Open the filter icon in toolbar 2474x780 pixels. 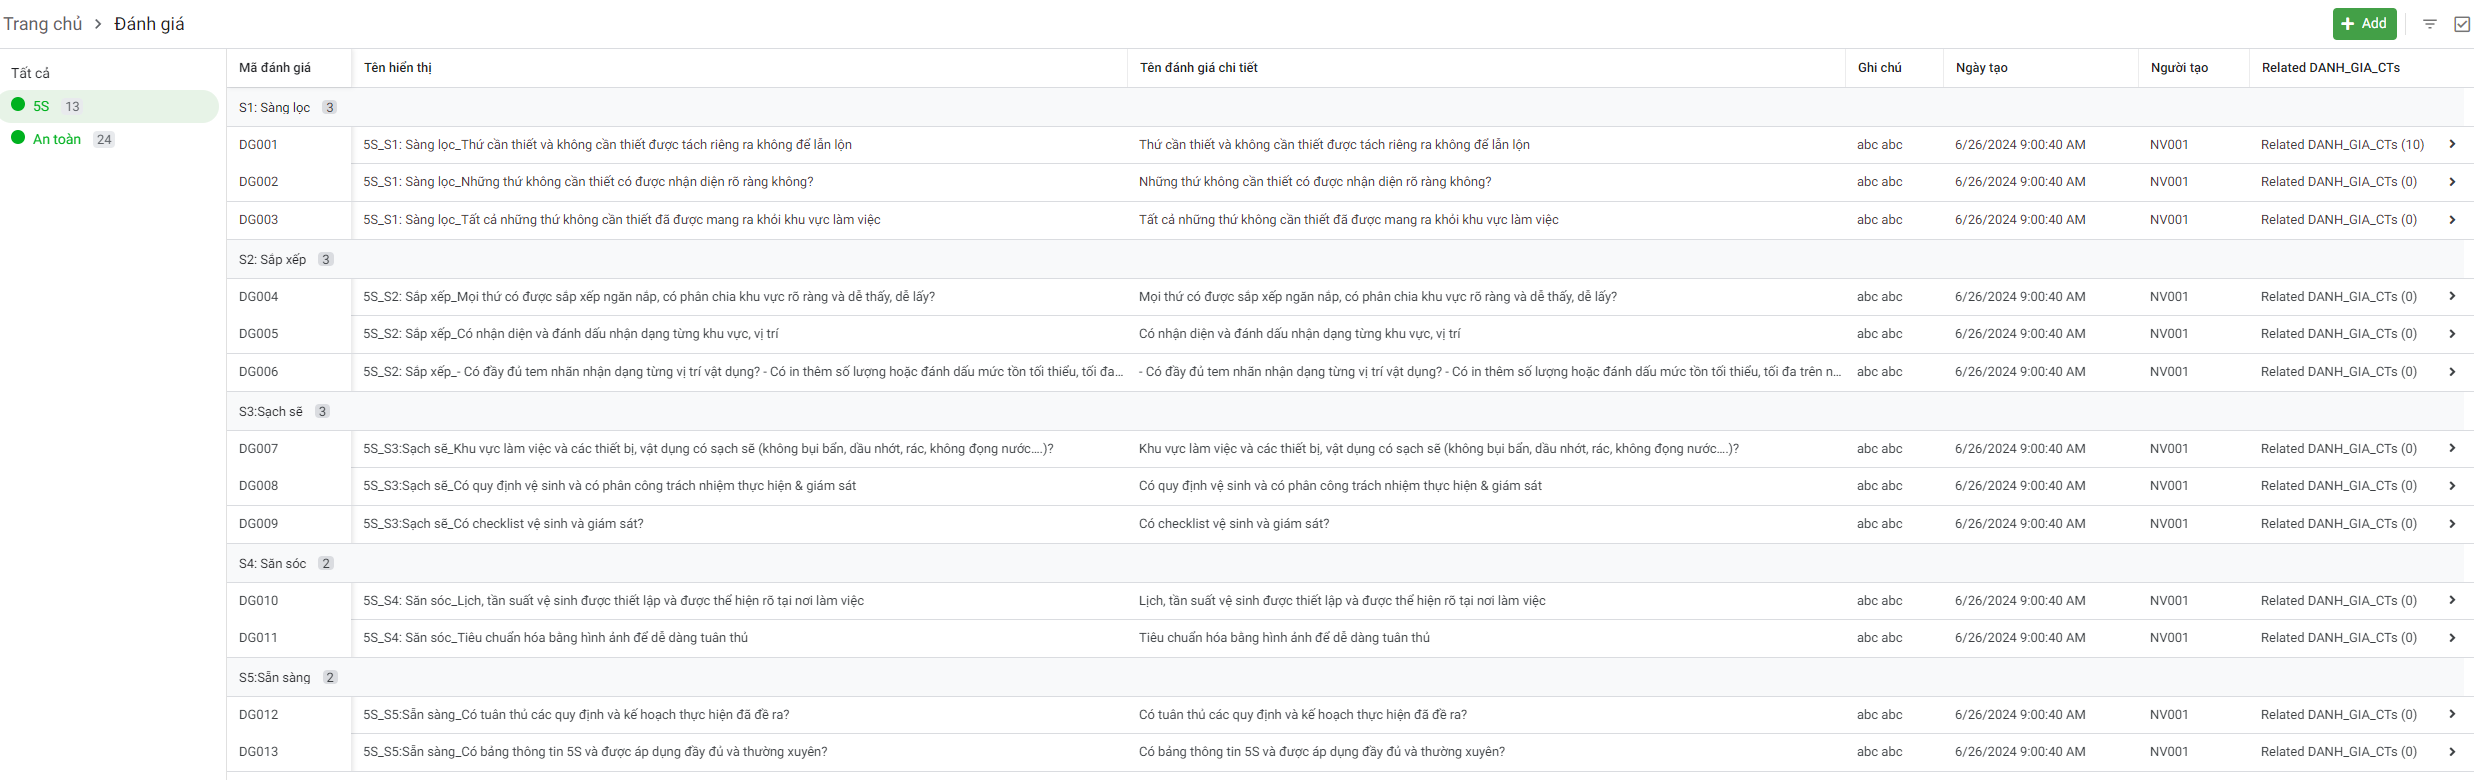(x=2429, y=24)
